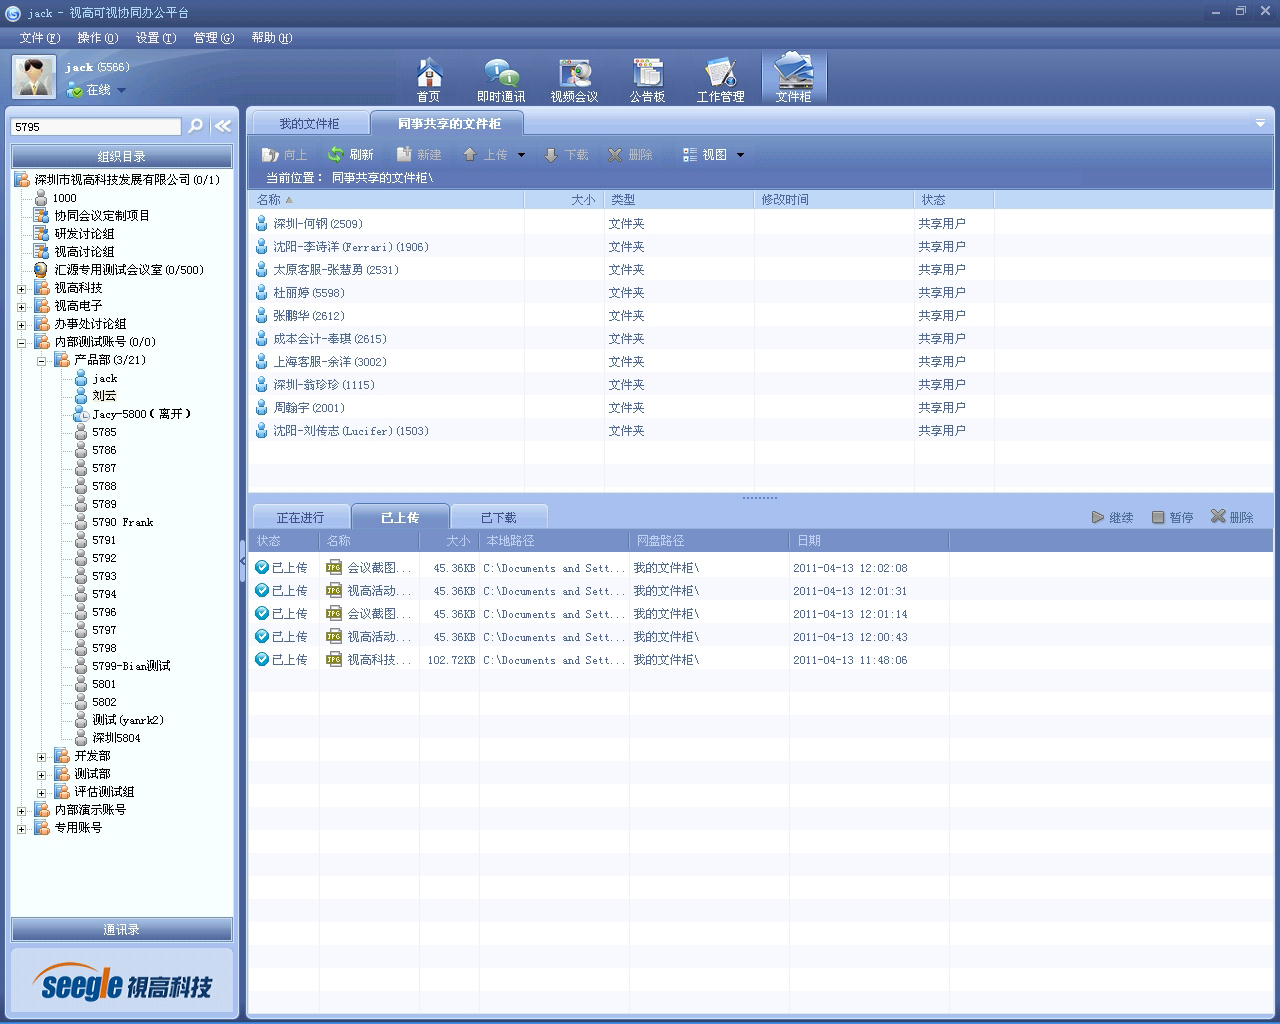Expand the 开发部 tree node
Screen dimensions: 1280x1024
42,757
